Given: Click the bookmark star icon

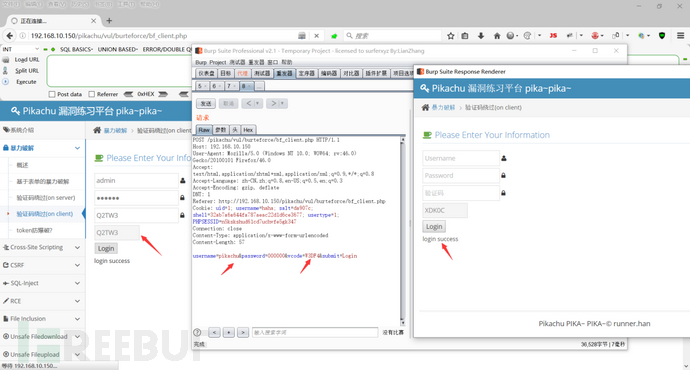Looking at the screenshot, I should (450, 36).
